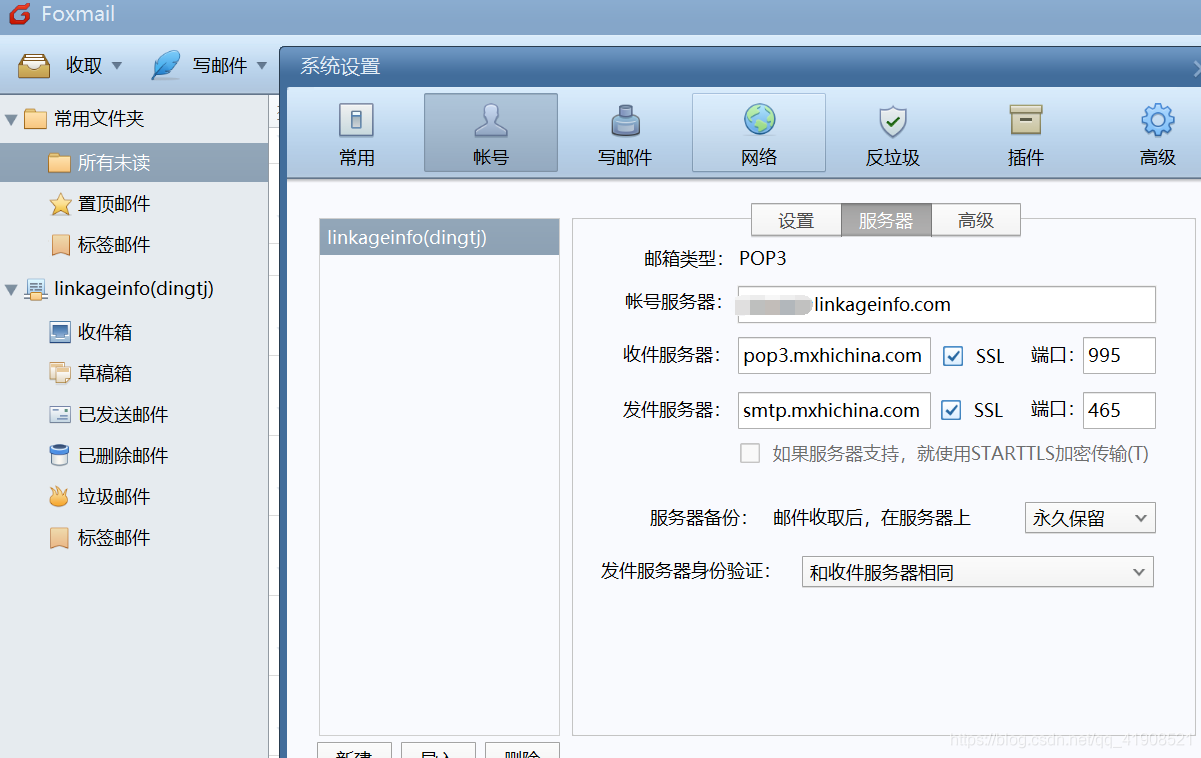The height and width of the screenshot is (758, 1201).
Task: Open the 插件 box icon
Action: (1026, 120)
